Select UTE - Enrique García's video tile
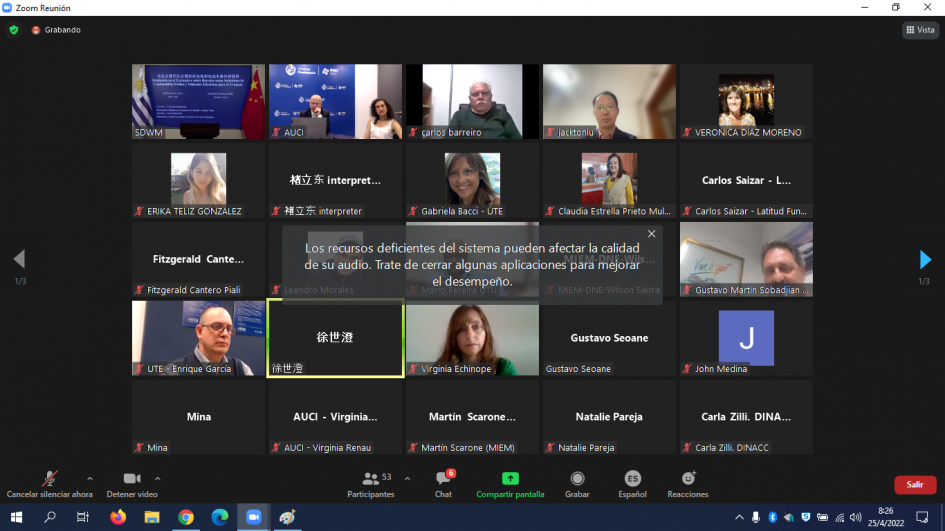Screen dimensions: 945x531 (x=198, y=338)
